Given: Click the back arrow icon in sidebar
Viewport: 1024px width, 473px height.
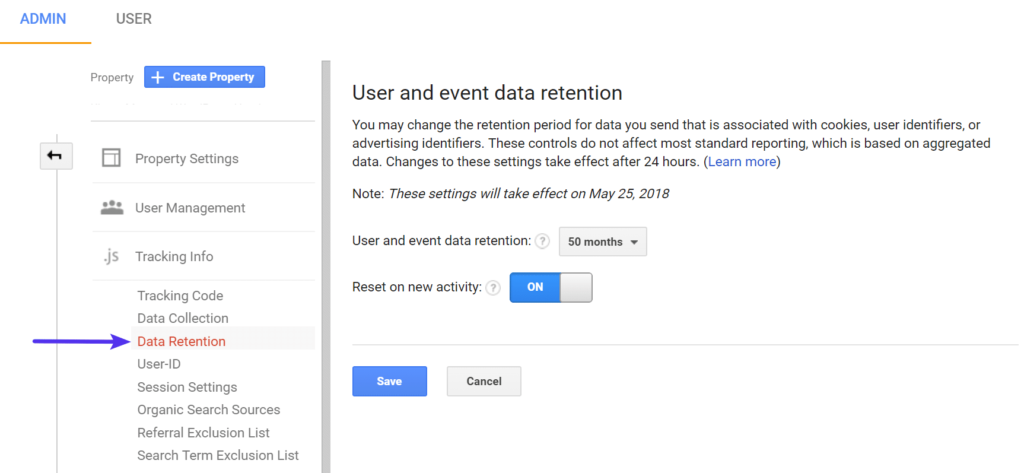Looking at the screenshot, I should coord(53,156).
